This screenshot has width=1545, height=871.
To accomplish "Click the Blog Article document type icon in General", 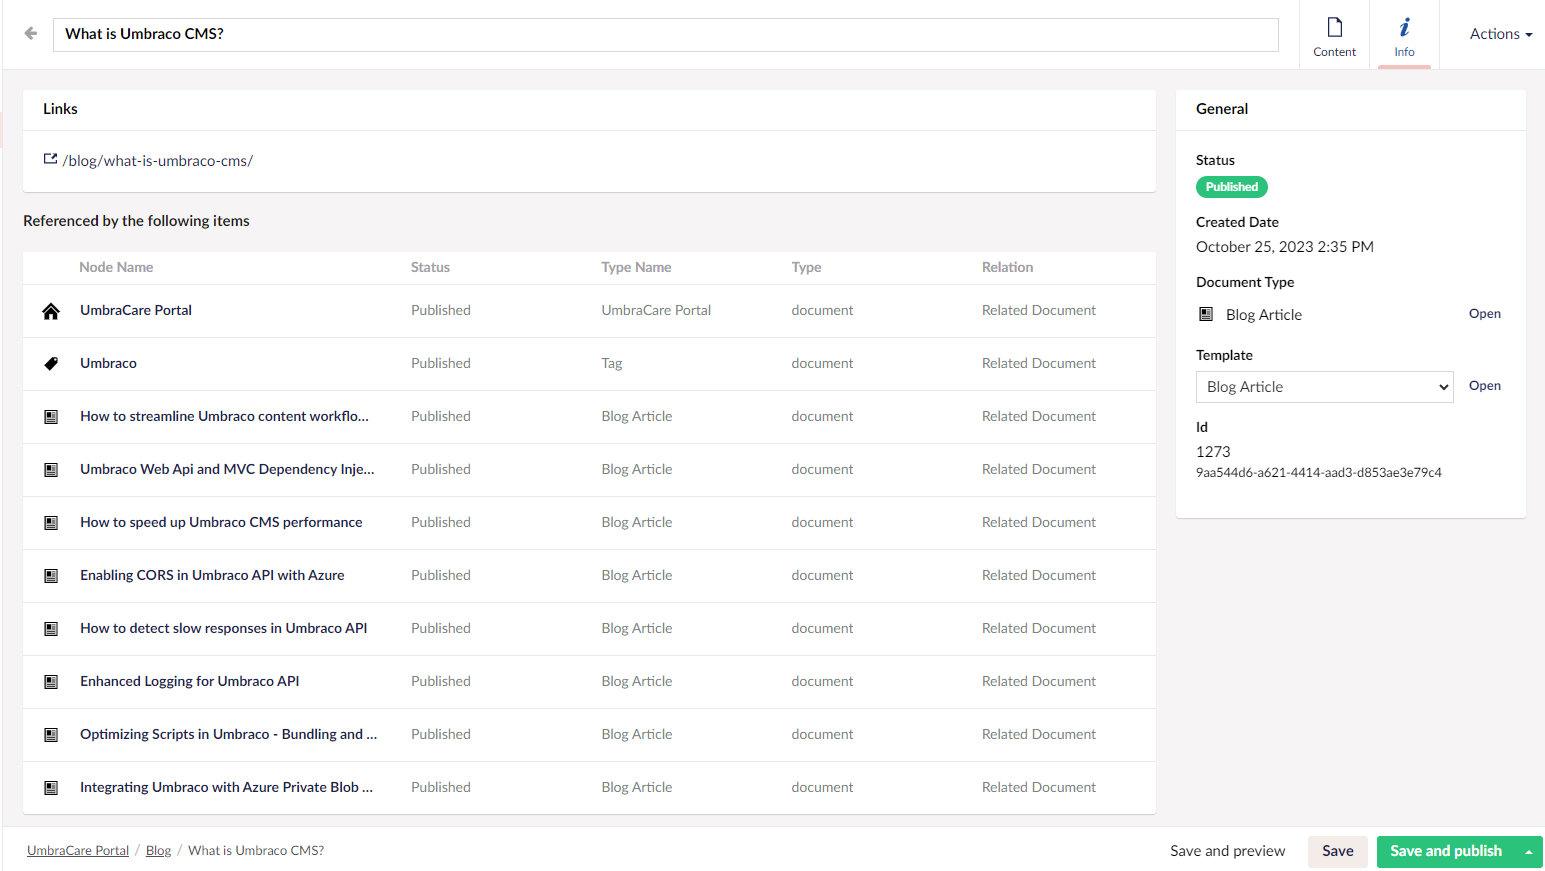I will (1206, 314).
